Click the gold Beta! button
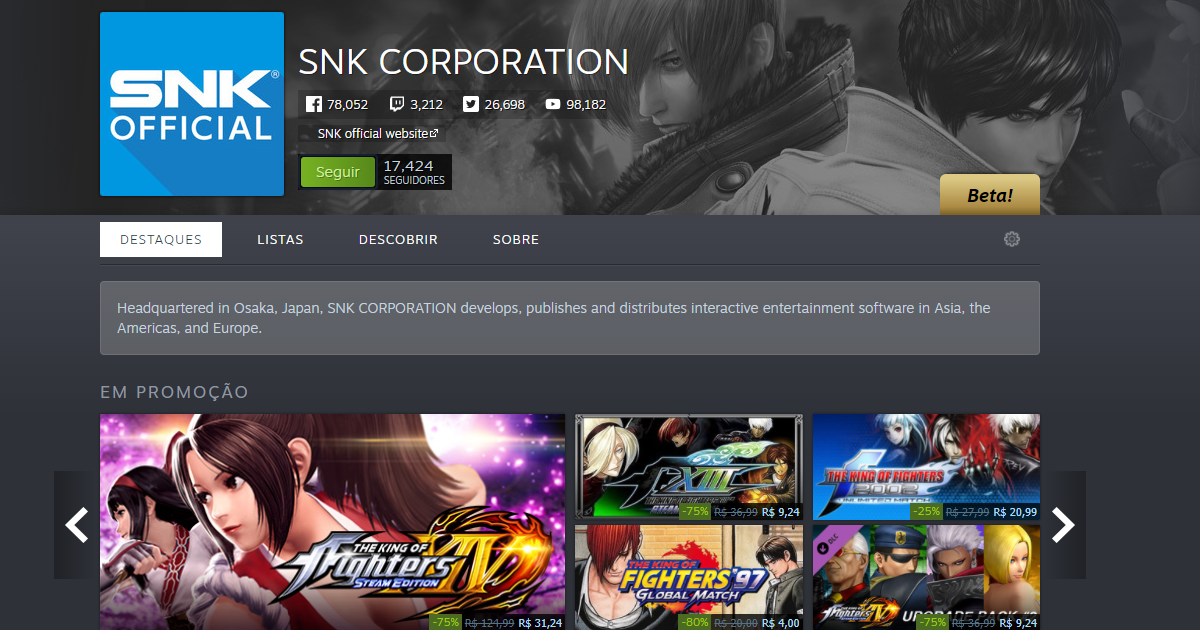 click(x=989, y=195)
